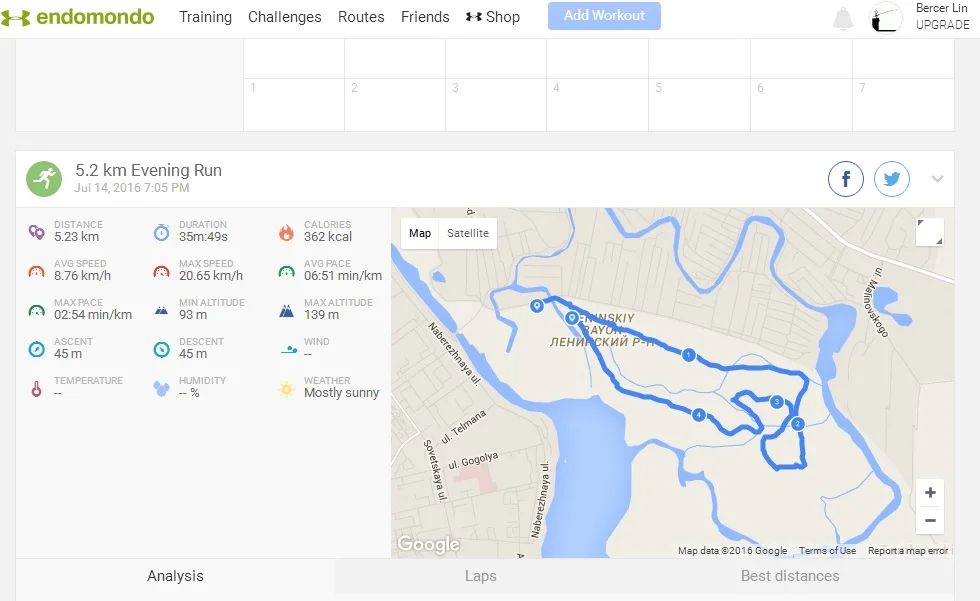The image size is (980, 601).
Task: Open the Training menu
Action: coord(205,17)
